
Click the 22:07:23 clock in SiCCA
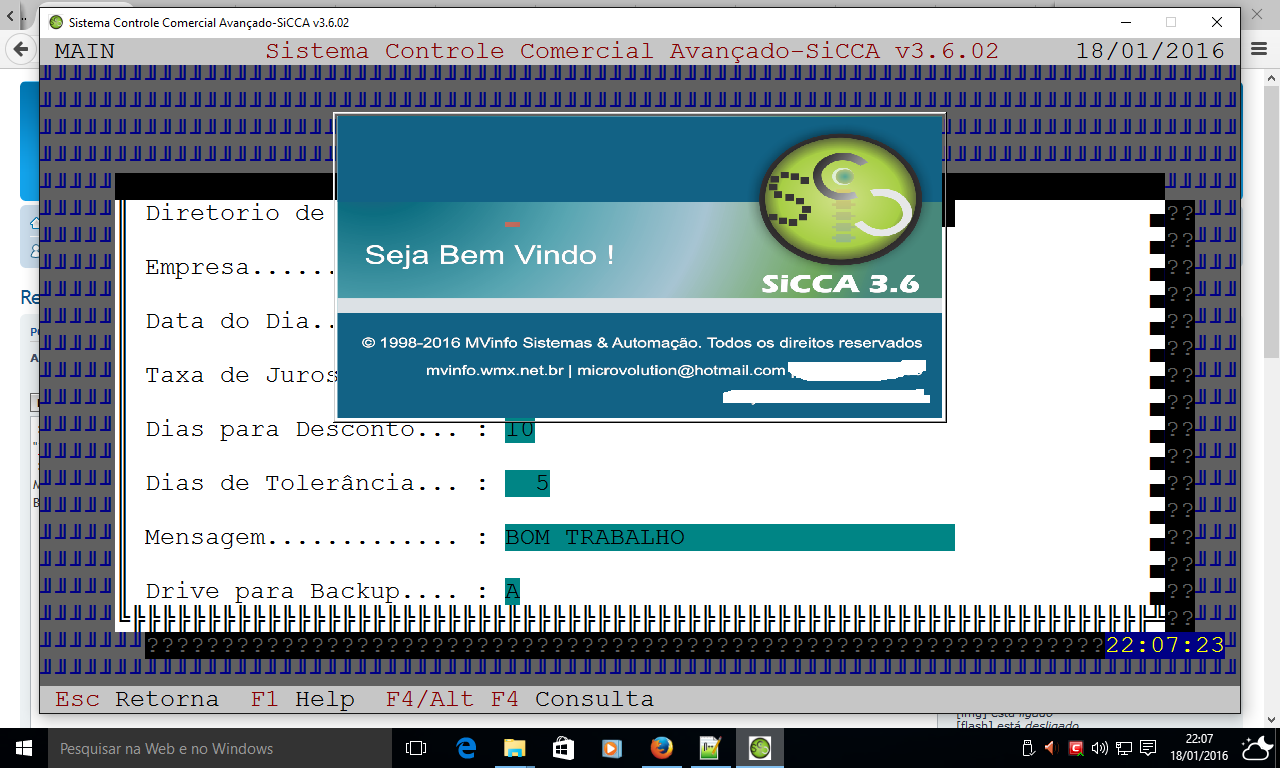(1165, 646)
